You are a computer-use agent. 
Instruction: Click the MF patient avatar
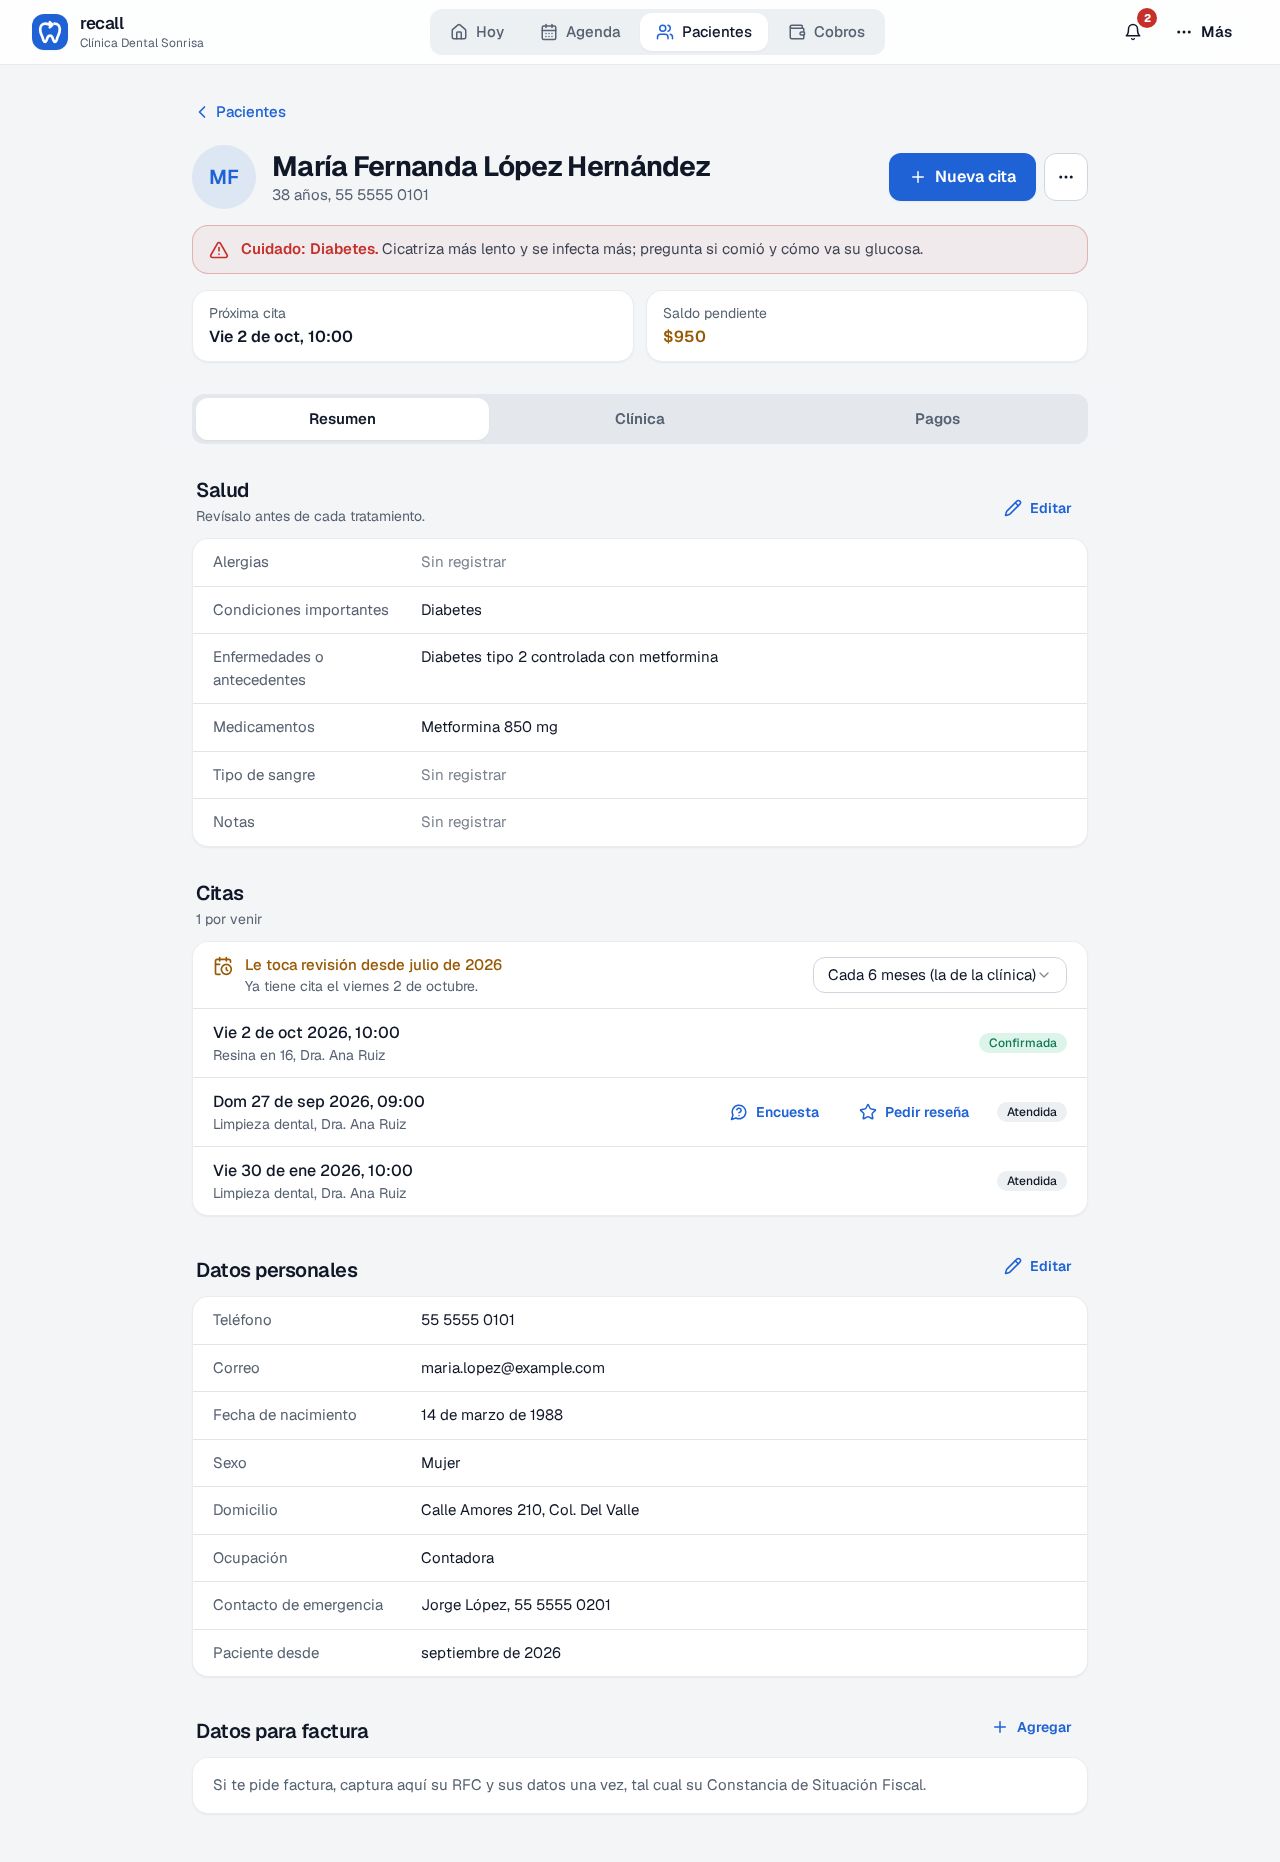(224, 177)
